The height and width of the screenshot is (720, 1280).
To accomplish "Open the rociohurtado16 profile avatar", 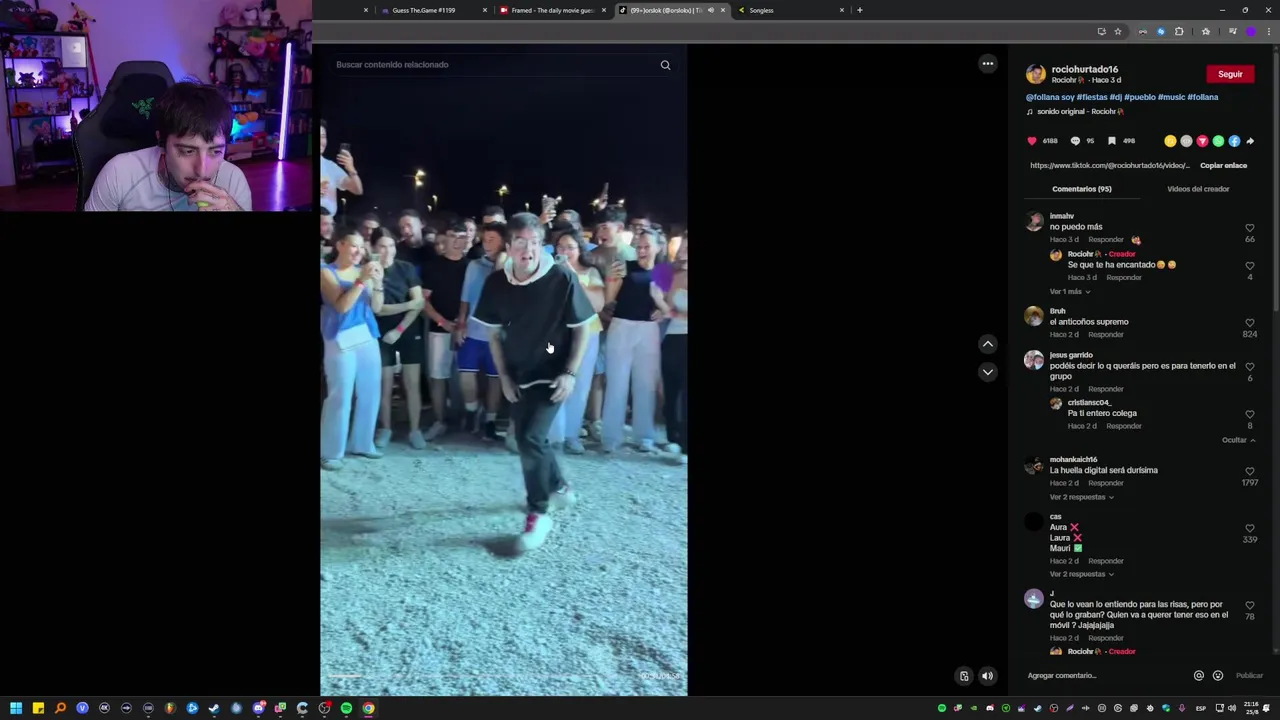I will click(1036, 74).
